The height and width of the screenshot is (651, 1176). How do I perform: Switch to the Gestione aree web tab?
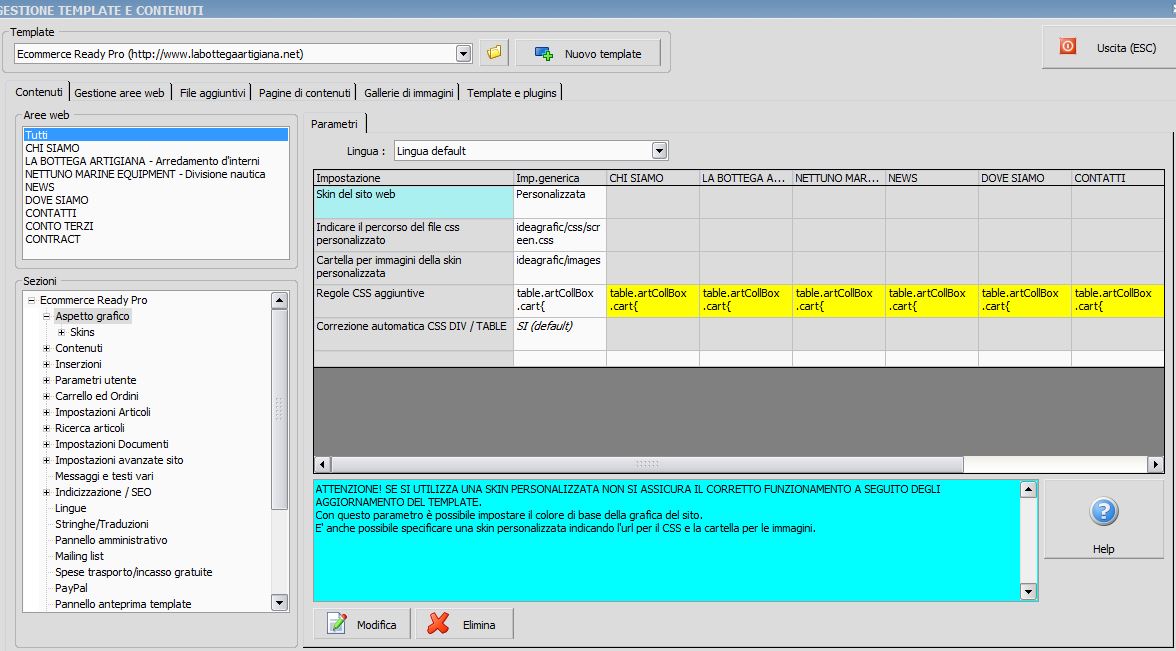coord(119,93)
